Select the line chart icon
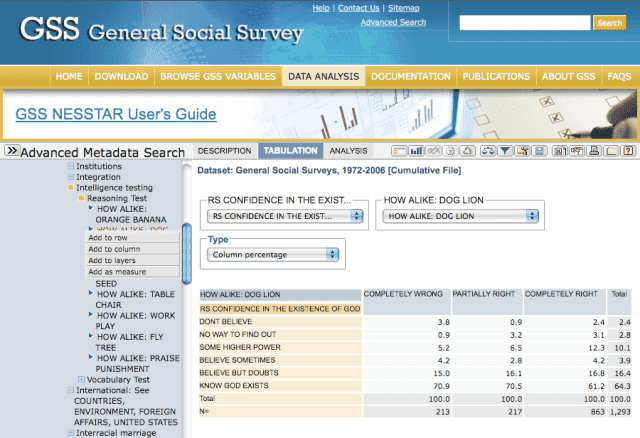640x438 pixels. point(433,151)
